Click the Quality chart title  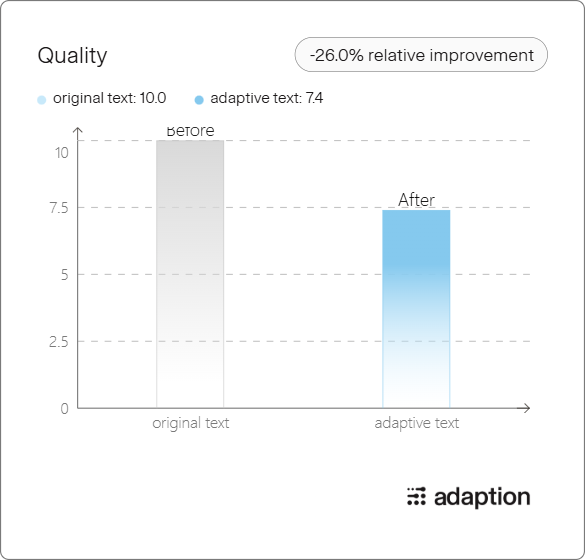pos(72,56)
